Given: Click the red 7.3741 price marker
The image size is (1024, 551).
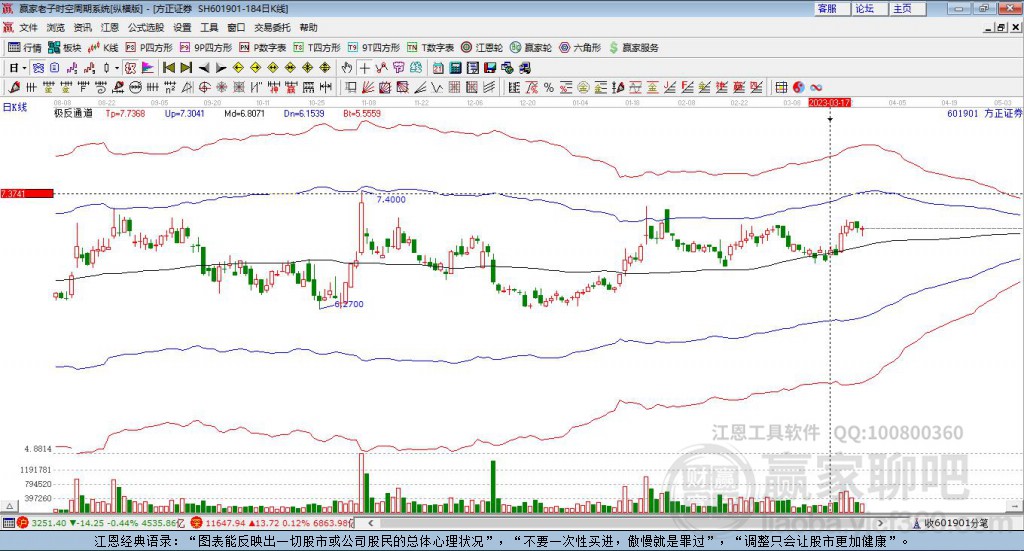Looking at the screenshot, I should coord(27,194).
